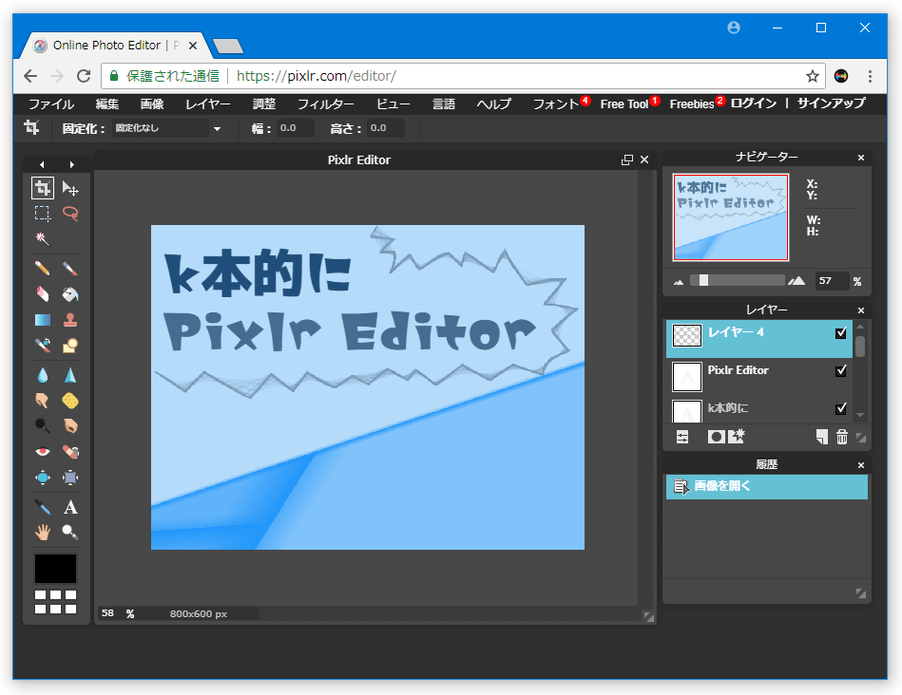Open the フォント link
902x695 pixels.
556,104
